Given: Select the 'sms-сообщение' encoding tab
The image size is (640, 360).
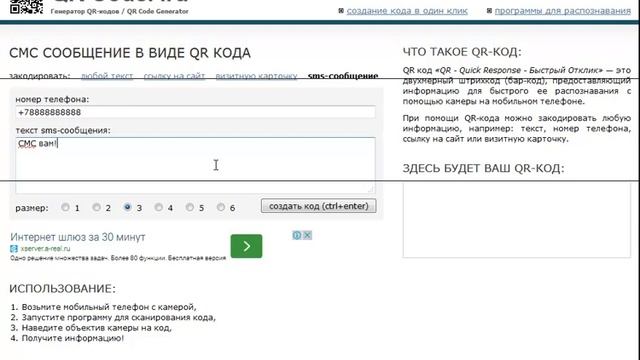Looking at the screenshot, I should coord(343,76).
